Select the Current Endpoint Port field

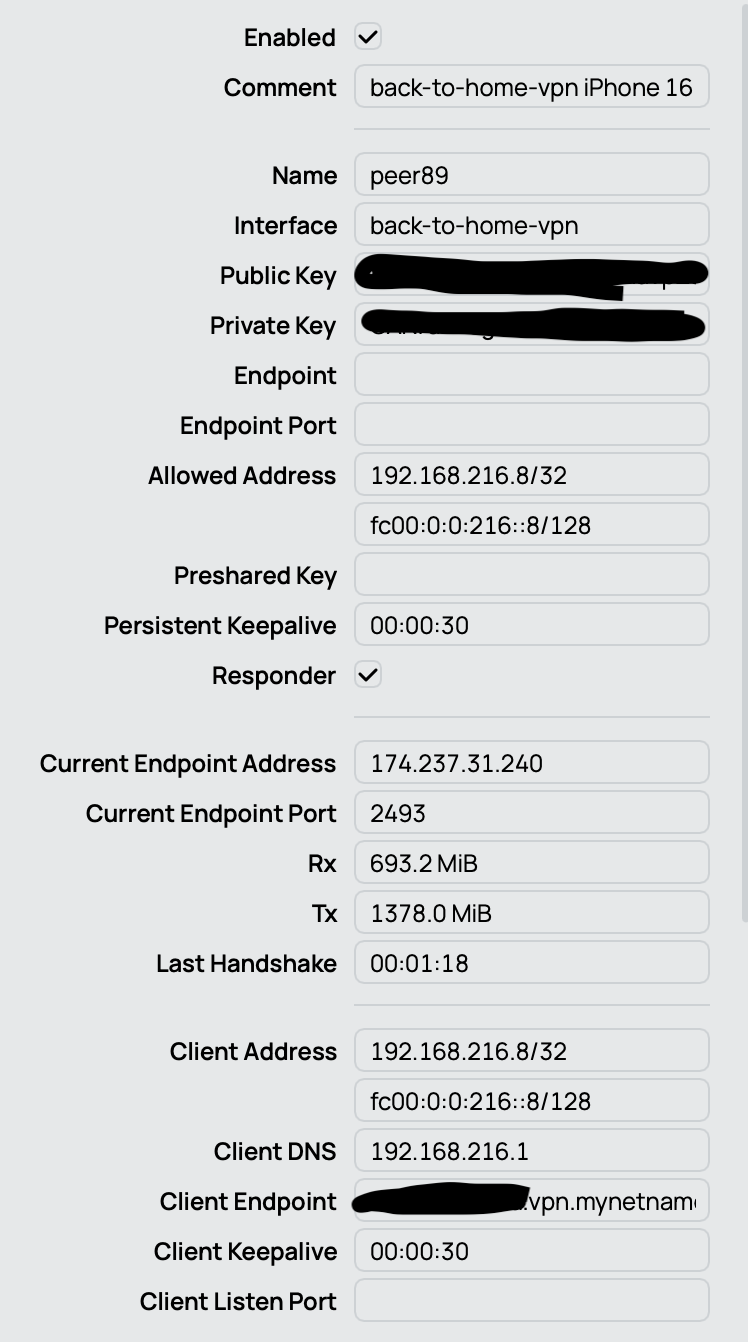tap(531, 814)
